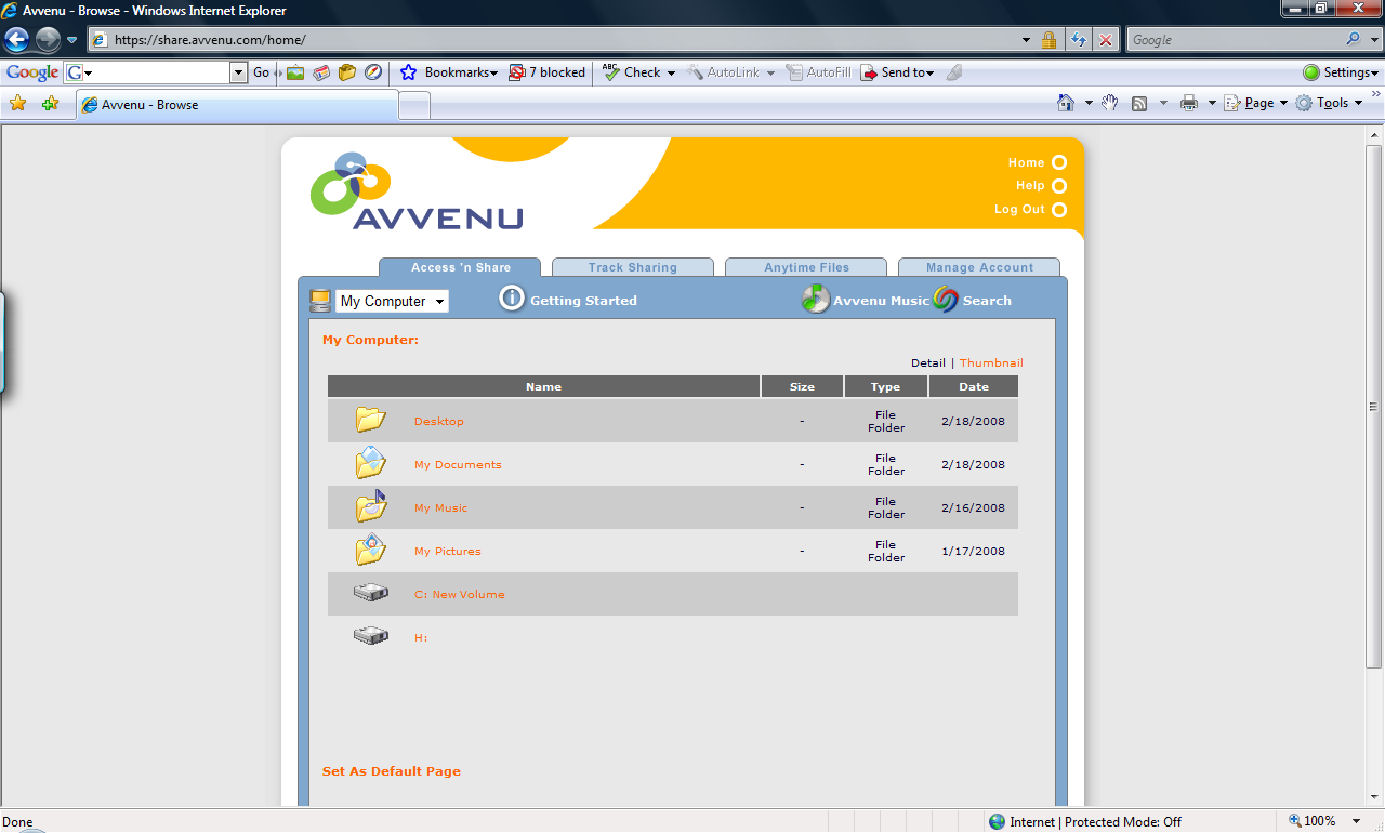
Task: Click the Home link in Avvenu header
Action: [x=1037, y=163]
